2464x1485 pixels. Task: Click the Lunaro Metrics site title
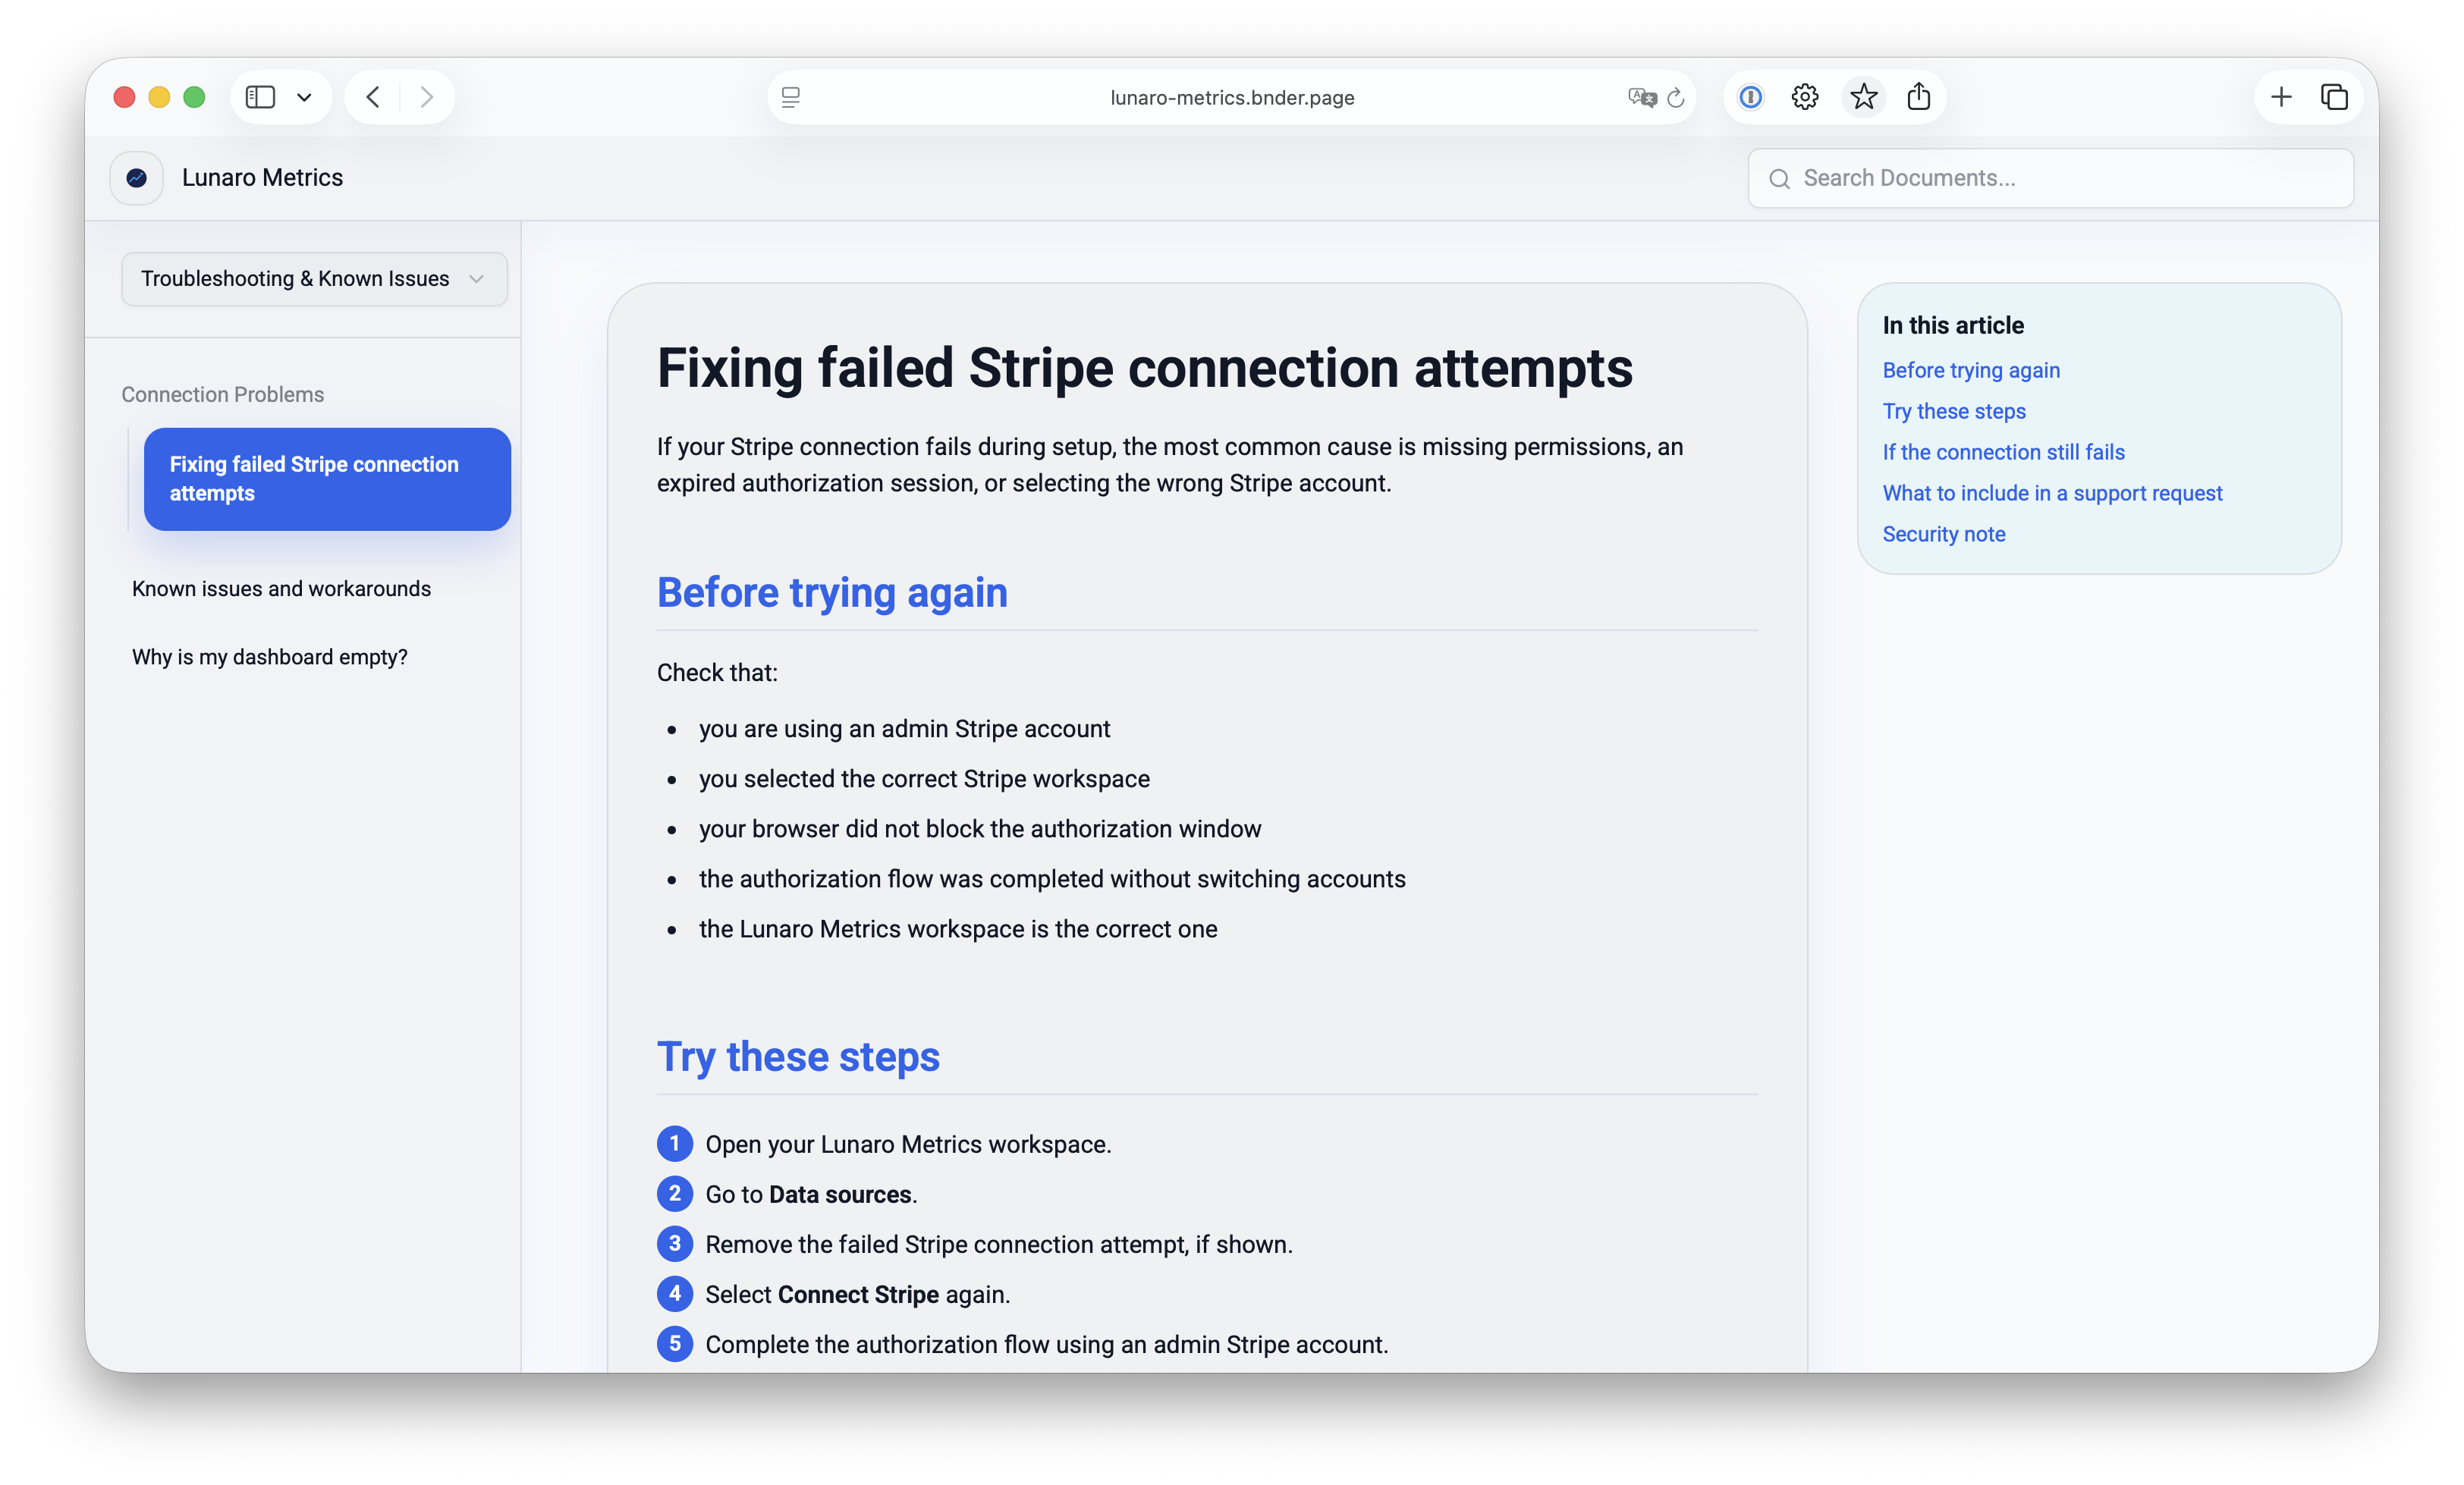click(262, 178)
